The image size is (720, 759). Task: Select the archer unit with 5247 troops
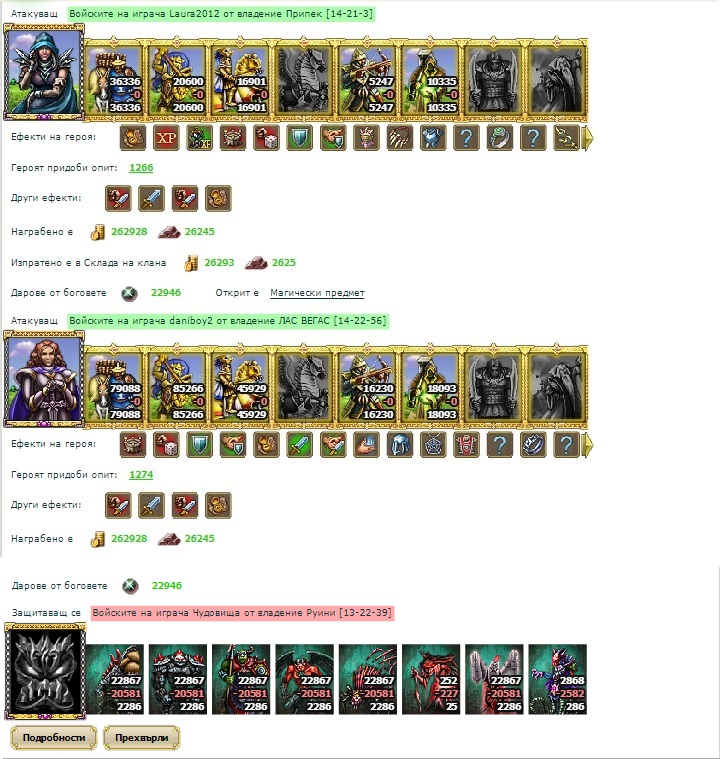[368, 80]
